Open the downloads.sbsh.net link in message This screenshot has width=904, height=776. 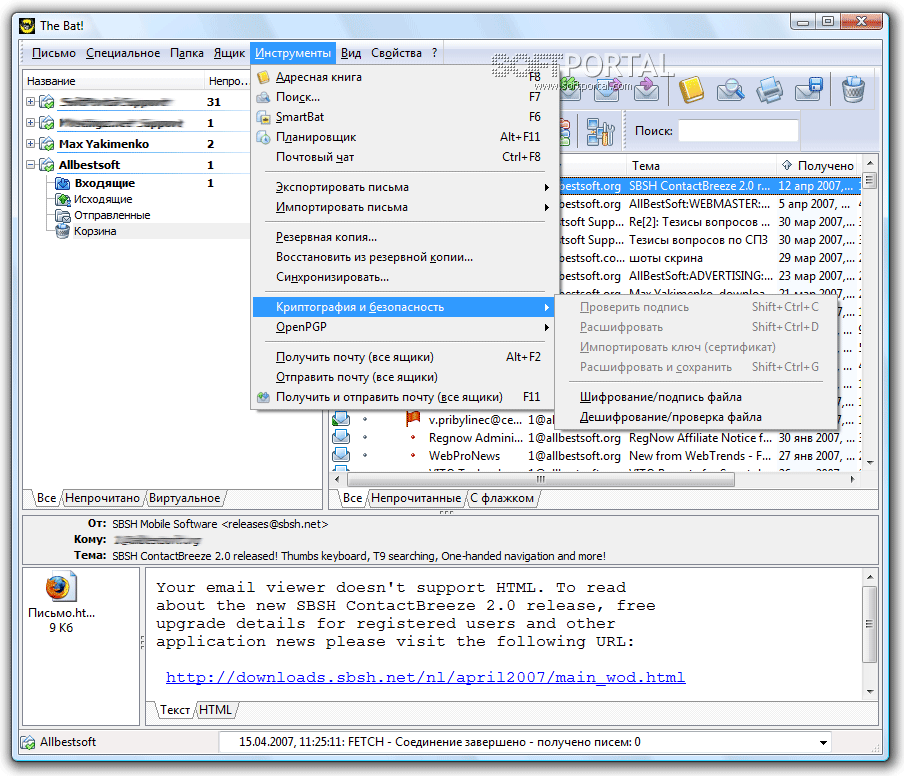425,677
